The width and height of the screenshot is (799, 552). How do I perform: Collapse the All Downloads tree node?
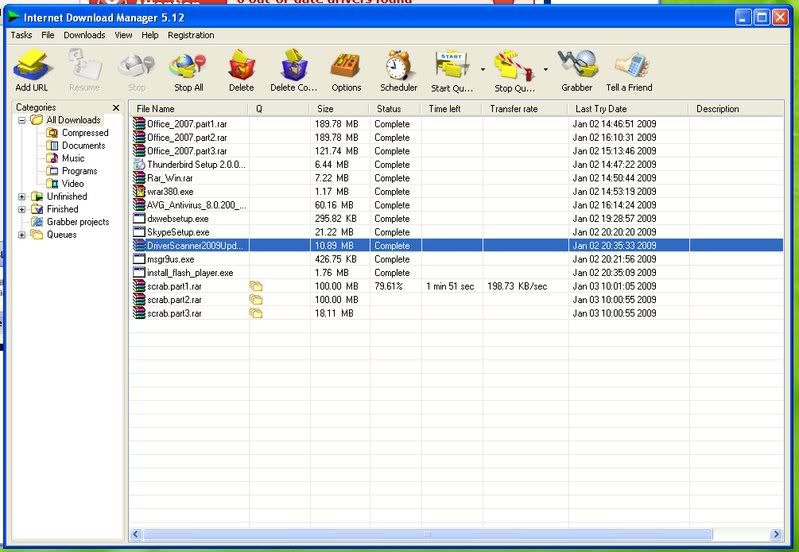click(22, 120)
